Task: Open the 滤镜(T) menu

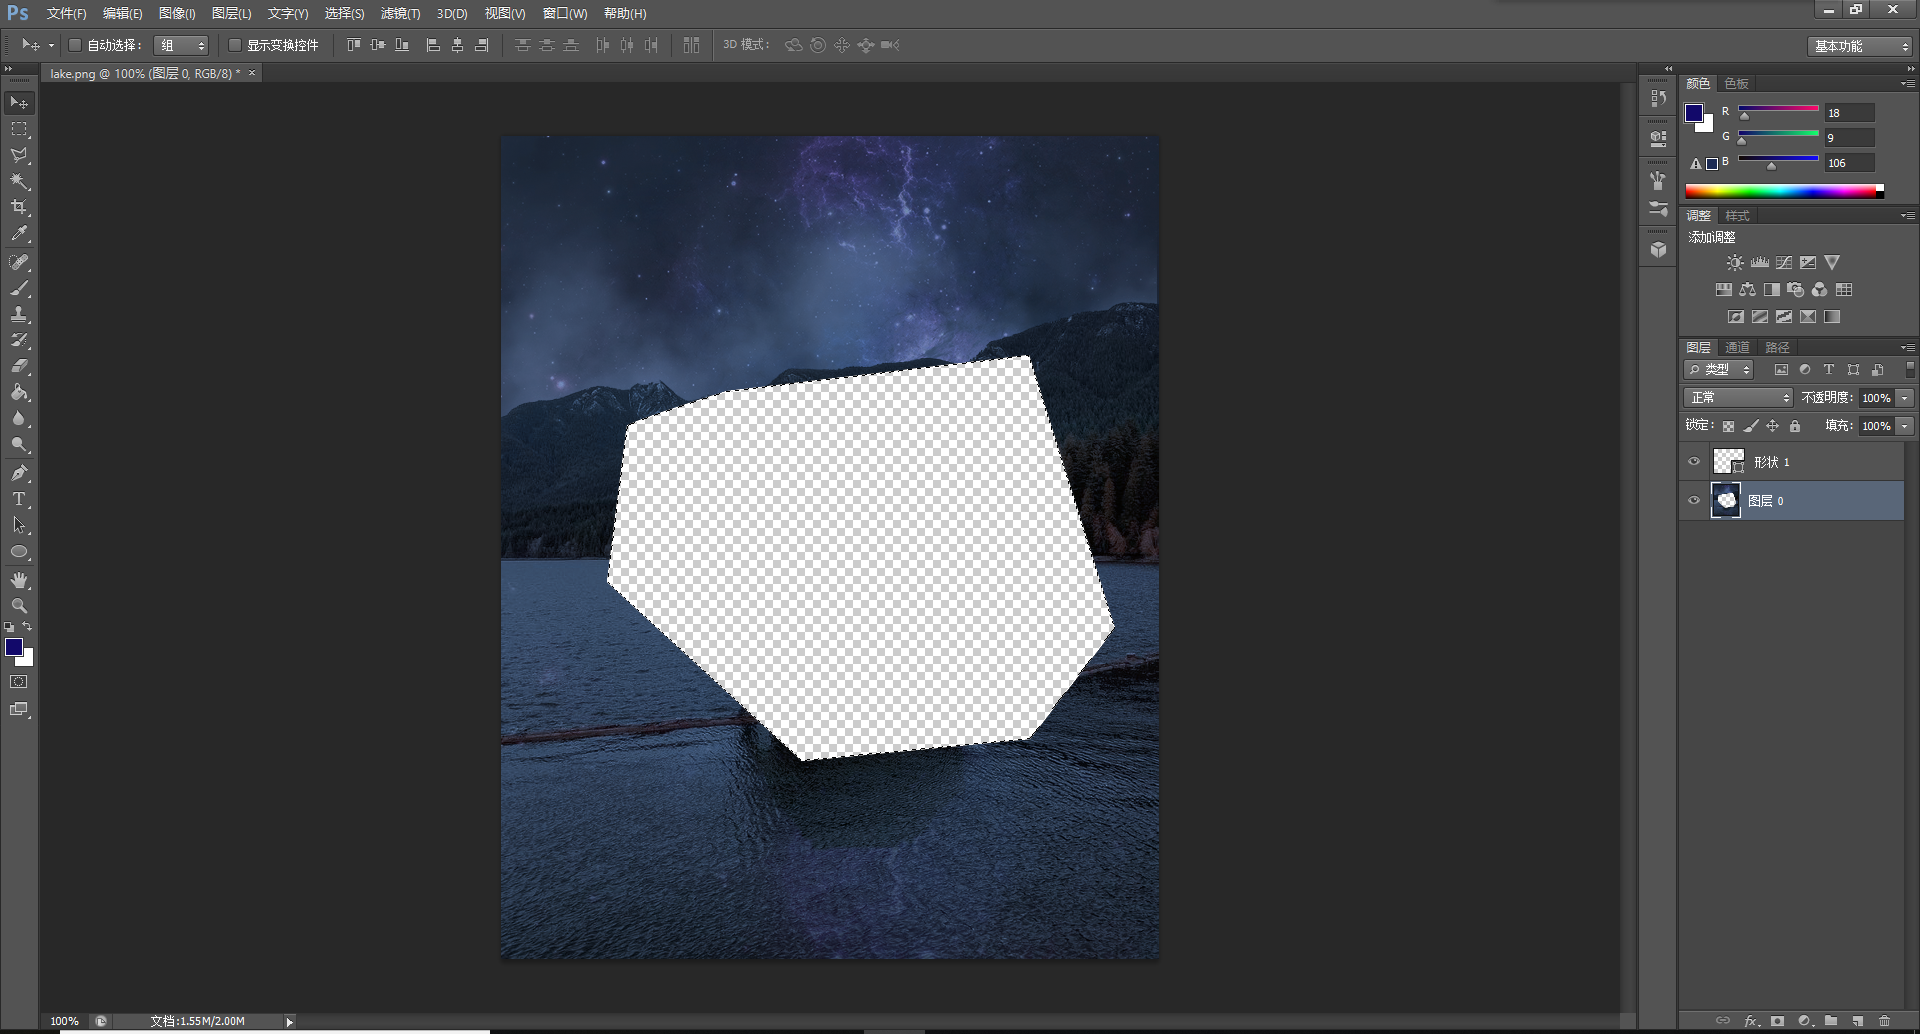Action: [400, 13]
